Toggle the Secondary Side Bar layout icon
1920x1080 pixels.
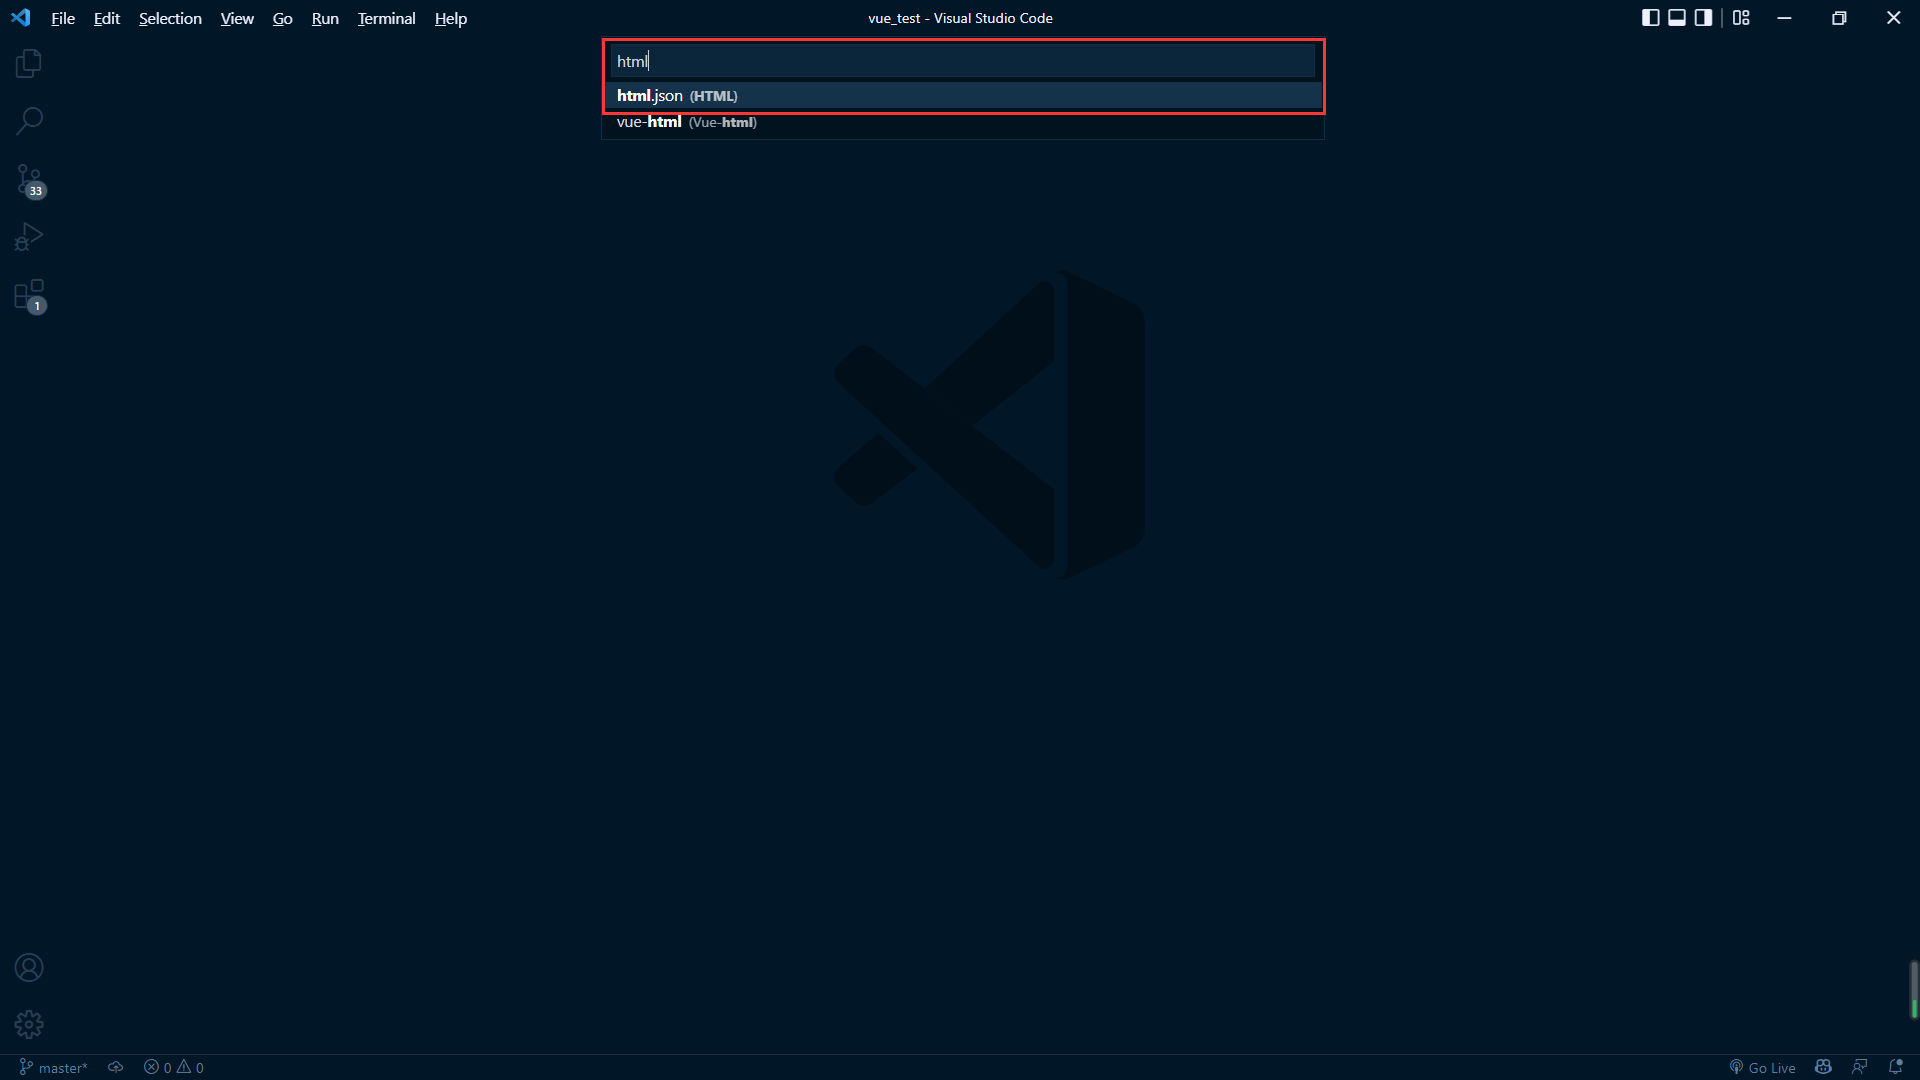[x=1703, y=18]
